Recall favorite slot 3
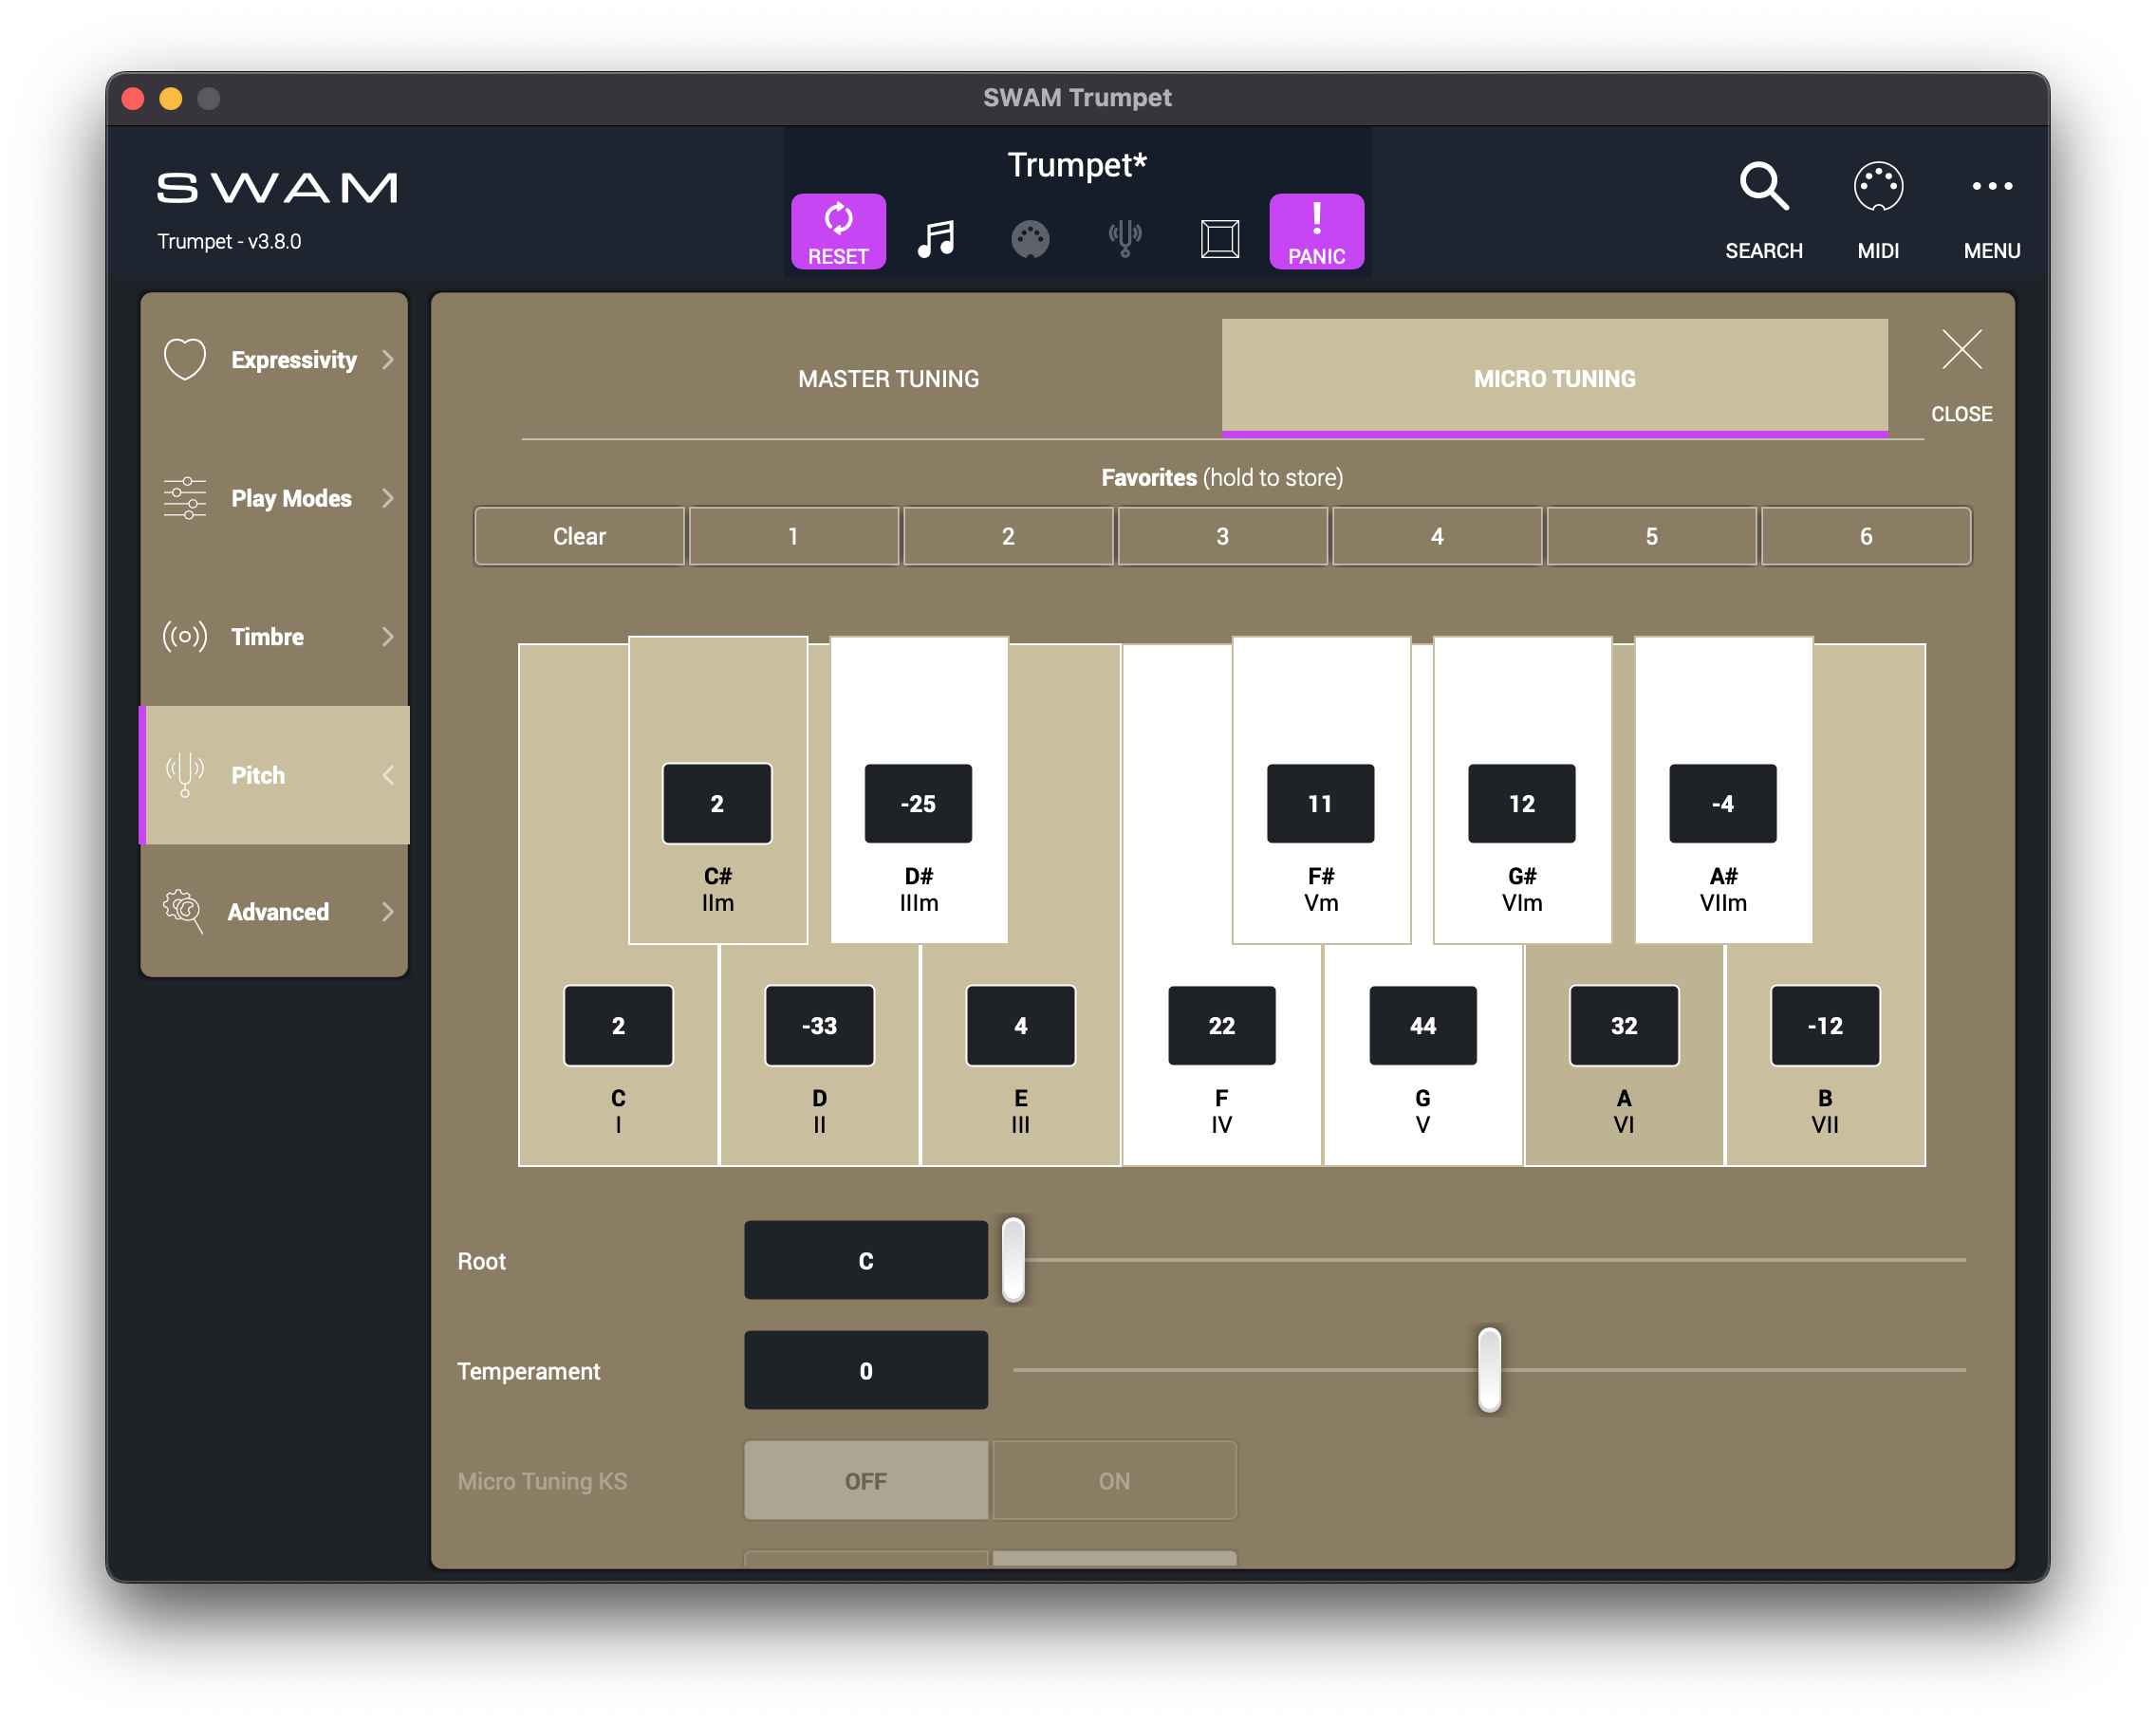Screen dimensions: 2156x1723 1222,536
